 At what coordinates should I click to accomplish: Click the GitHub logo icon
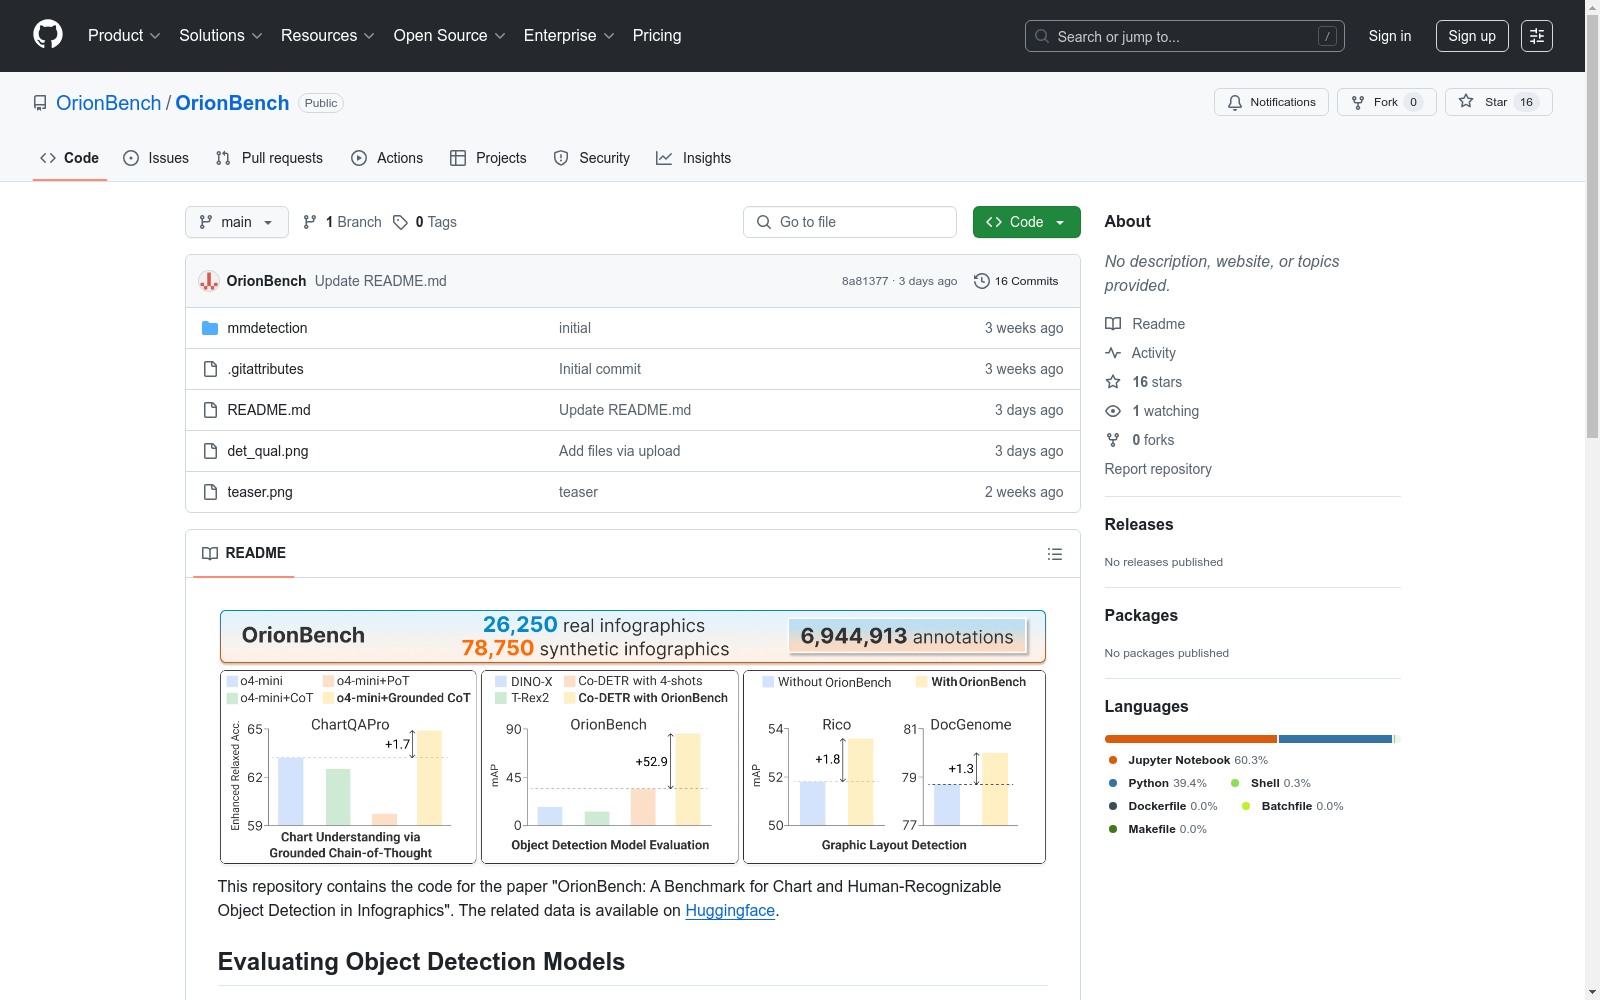tap(48, 35)
